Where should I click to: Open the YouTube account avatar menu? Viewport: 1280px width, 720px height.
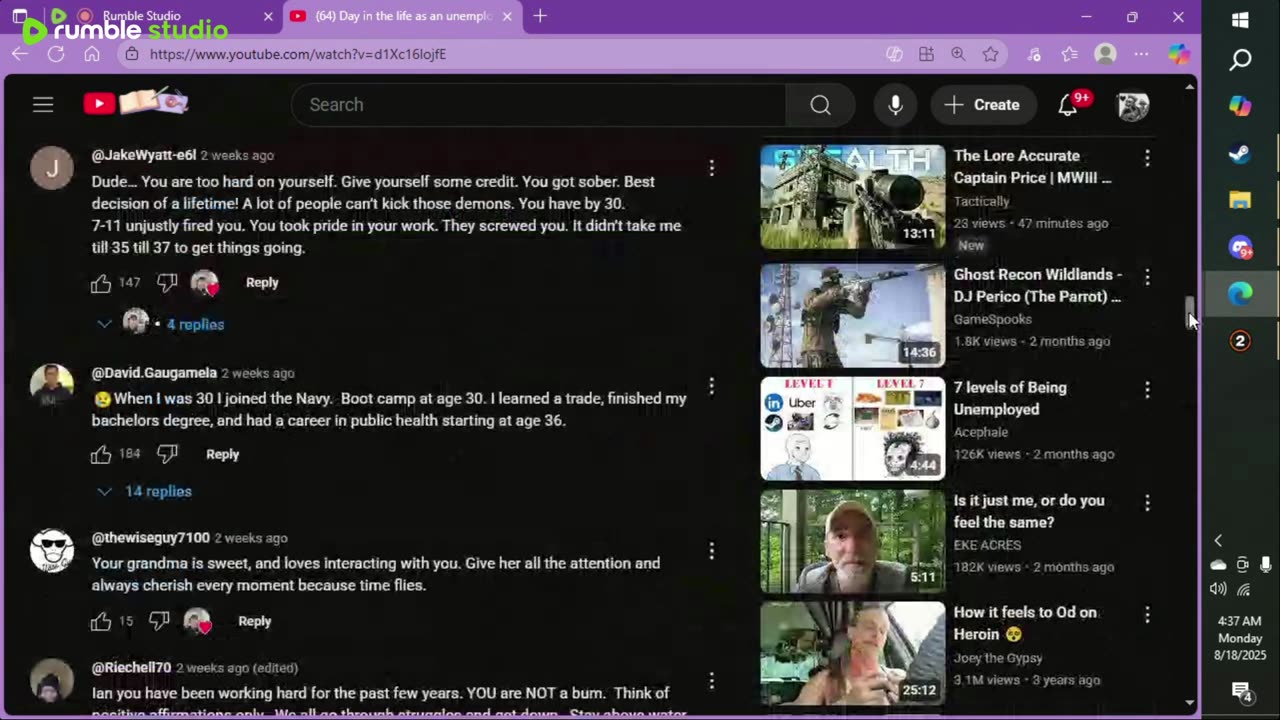tap(1132, 105)
